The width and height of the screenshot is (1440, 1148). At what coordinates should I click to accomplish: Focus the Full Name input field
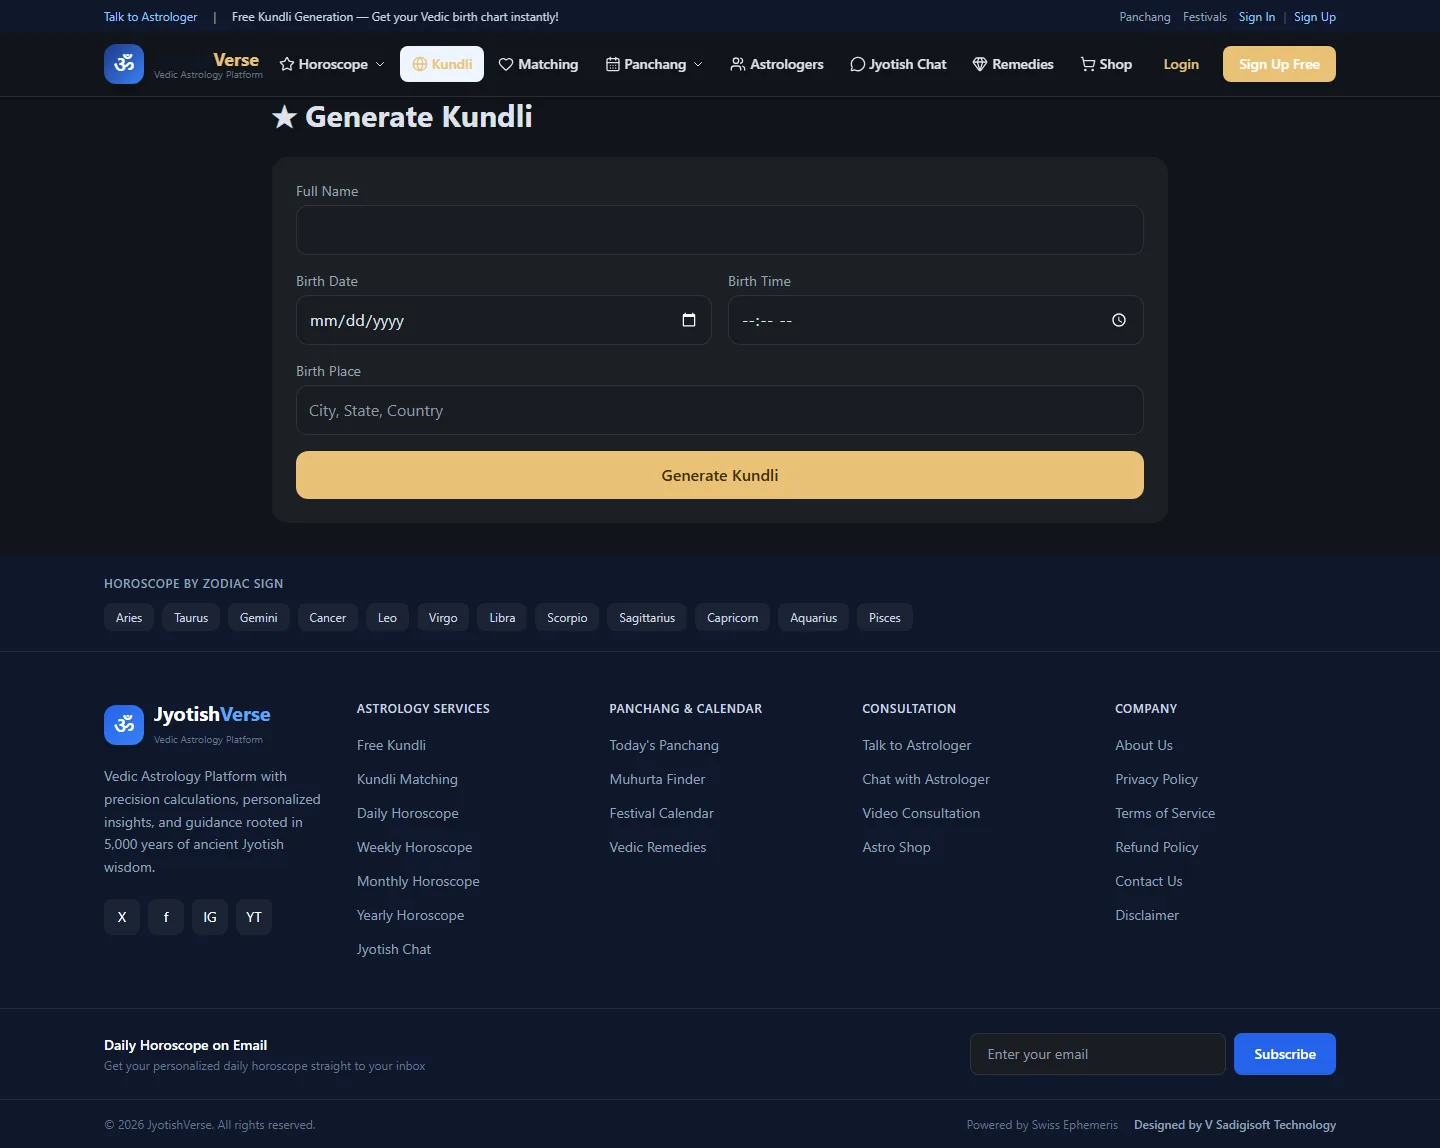point(720,230)
